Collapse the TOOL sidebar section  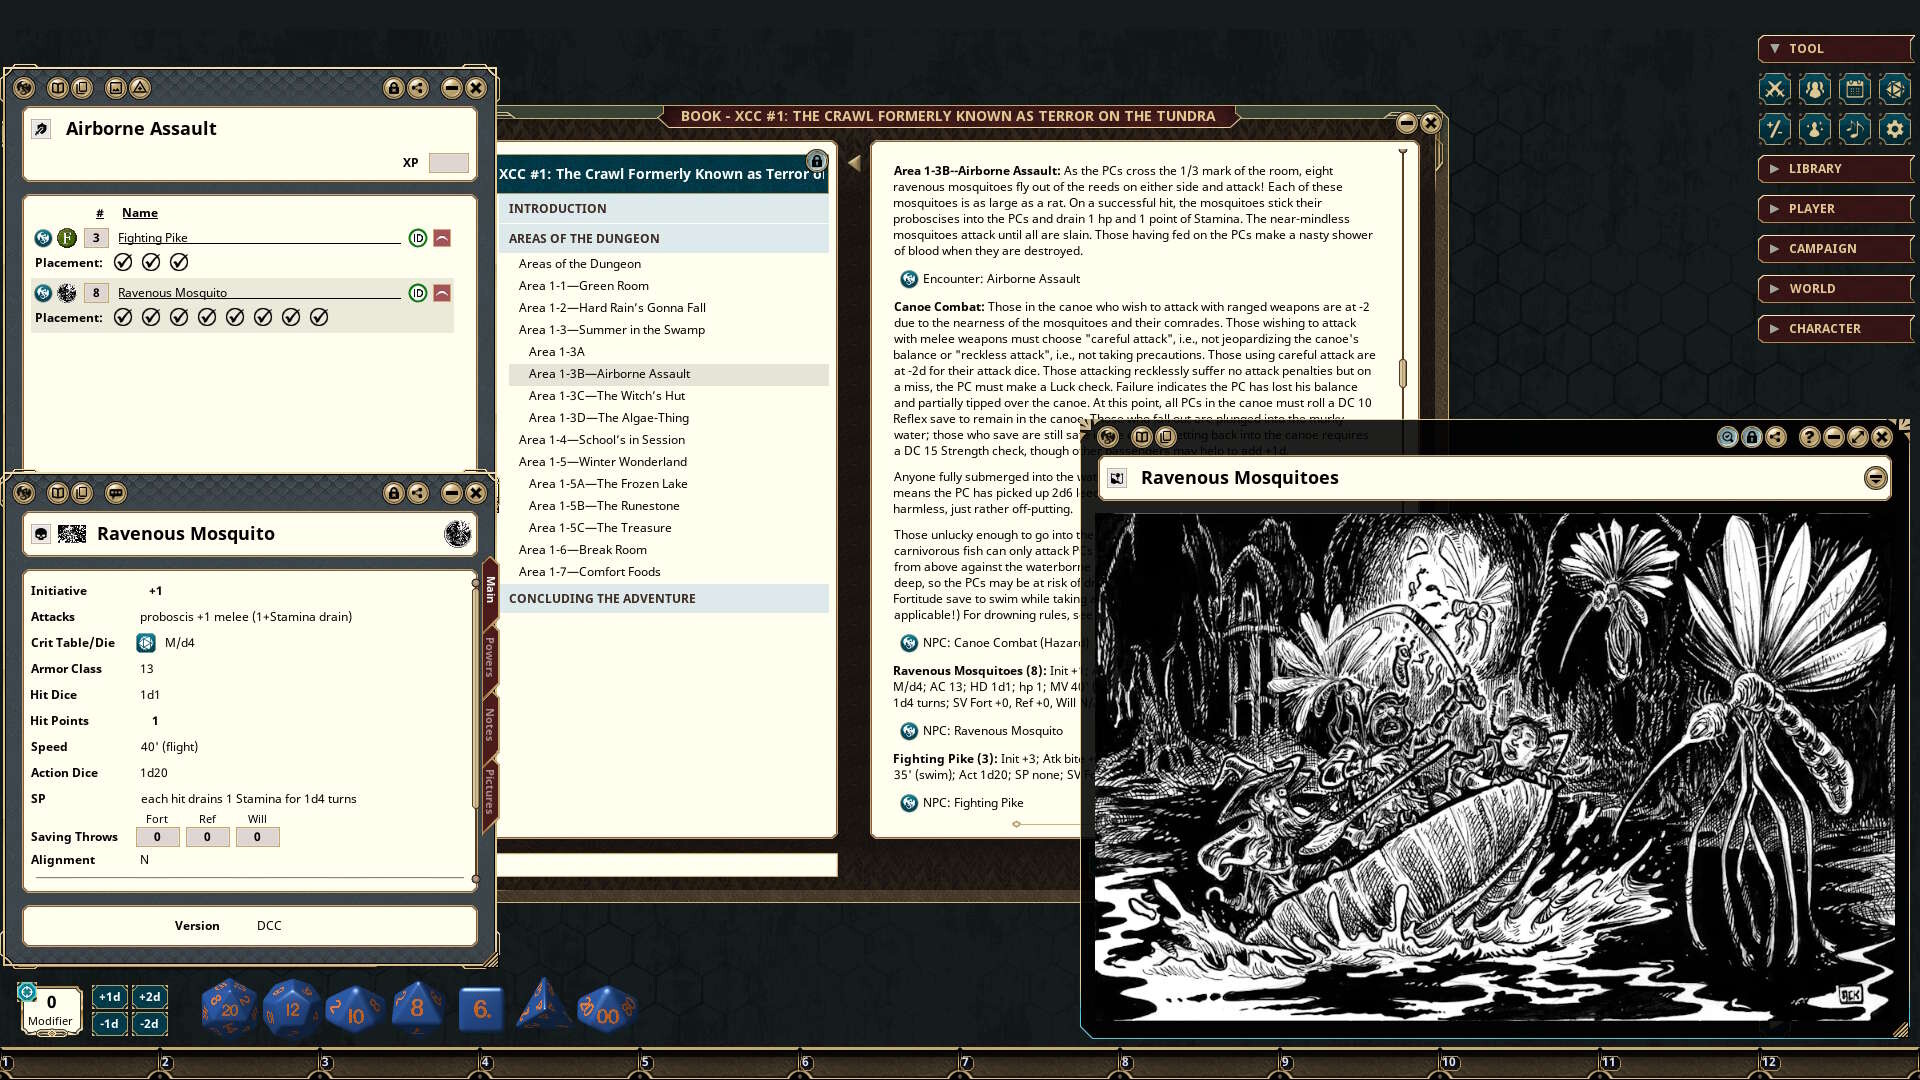[x=1805, y=49]
